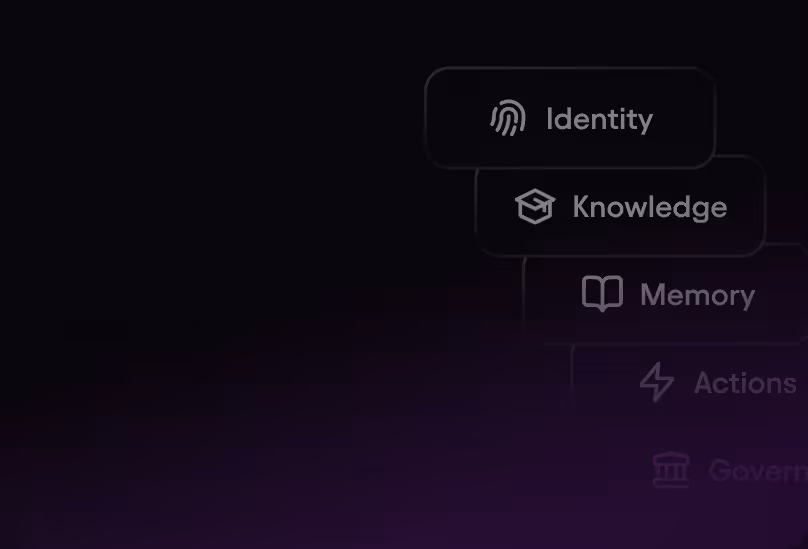Click the graduation cap Knowledge icon
Image resolution: width=808 pixels, height=549 pixels.
tap(535, 206)
